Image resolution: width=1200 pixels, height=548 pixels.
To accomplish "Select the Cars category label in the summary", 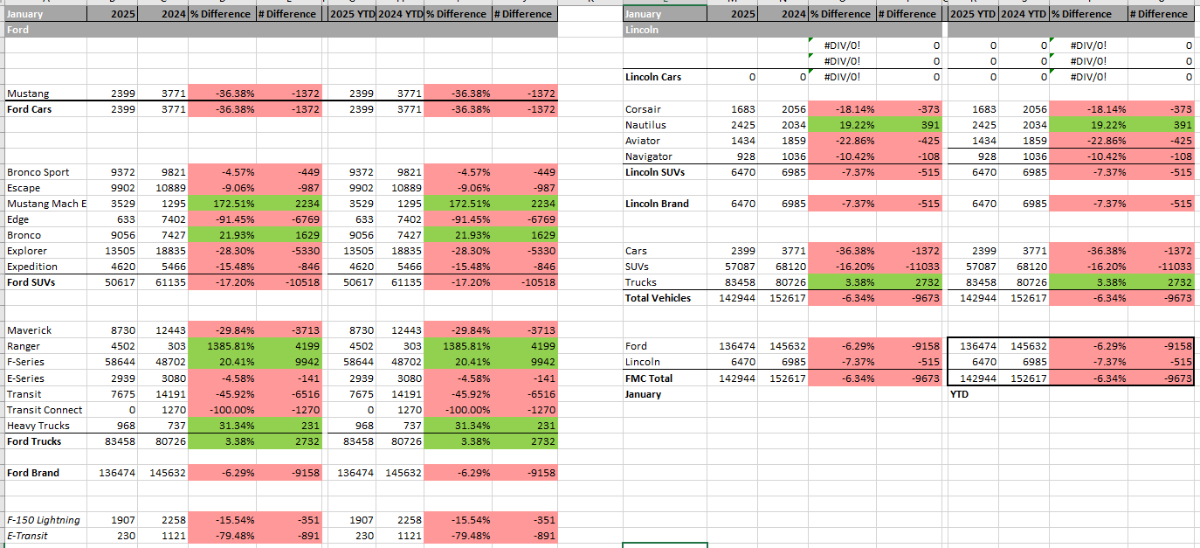I will pos(636,251).
